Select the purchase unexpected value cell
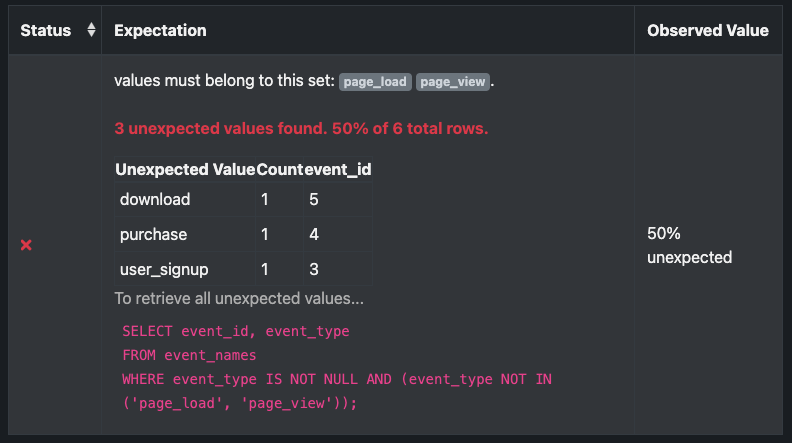The image size is (792, 443). (154, 234)
